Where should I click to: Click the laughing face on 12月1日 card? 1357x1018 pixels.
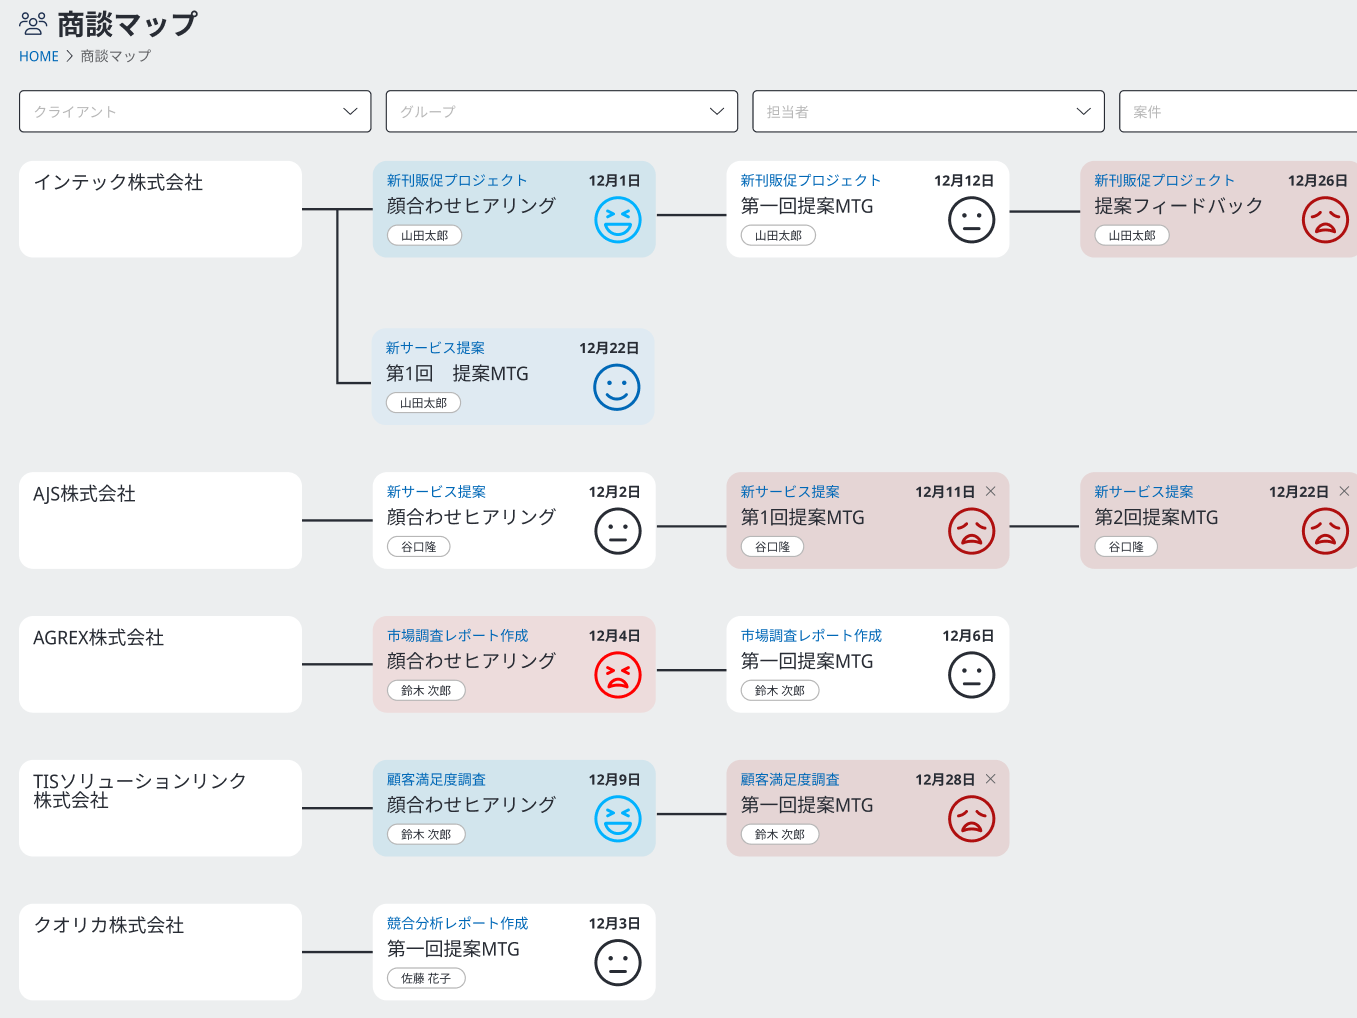pos(618,220)
